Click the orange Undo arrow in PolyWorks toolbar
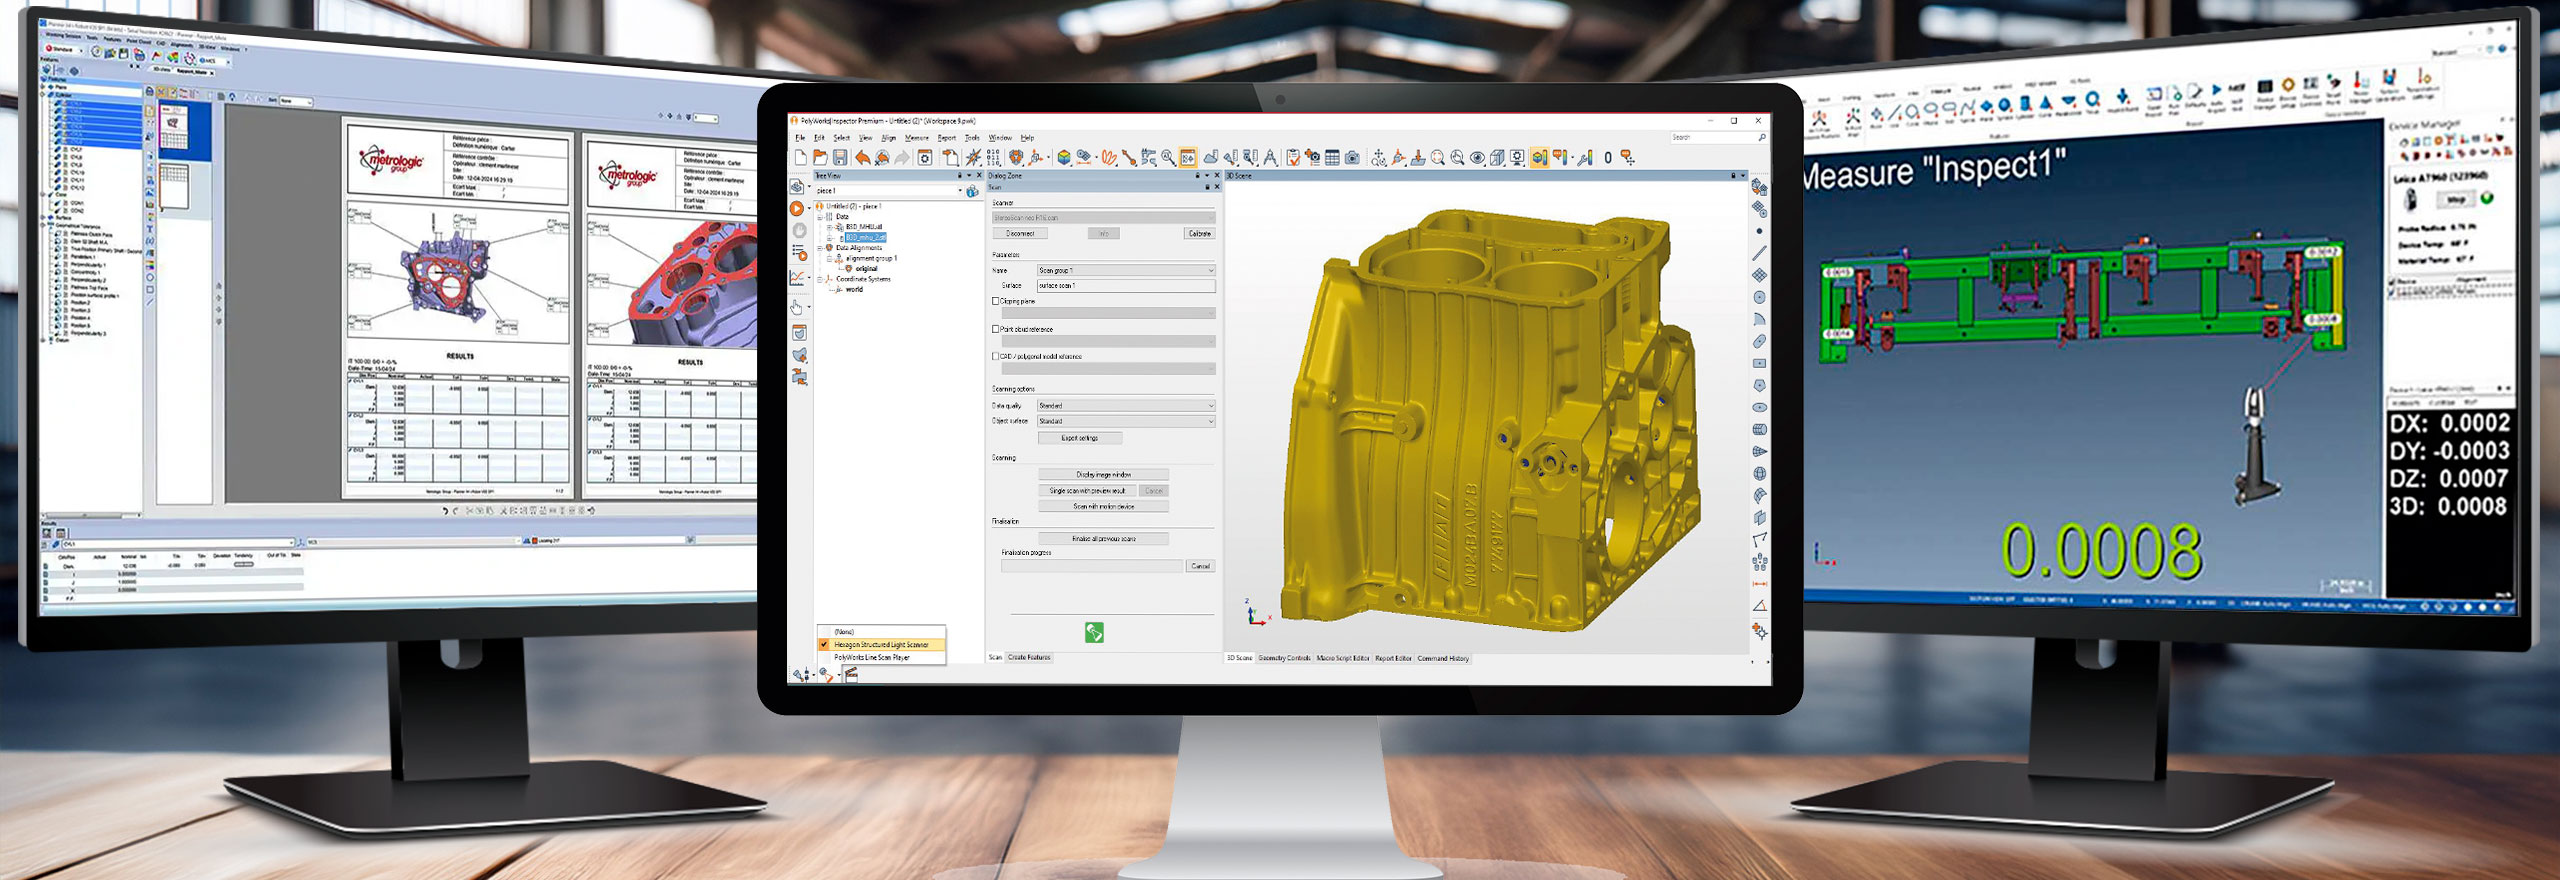 [x=863, y=157]
